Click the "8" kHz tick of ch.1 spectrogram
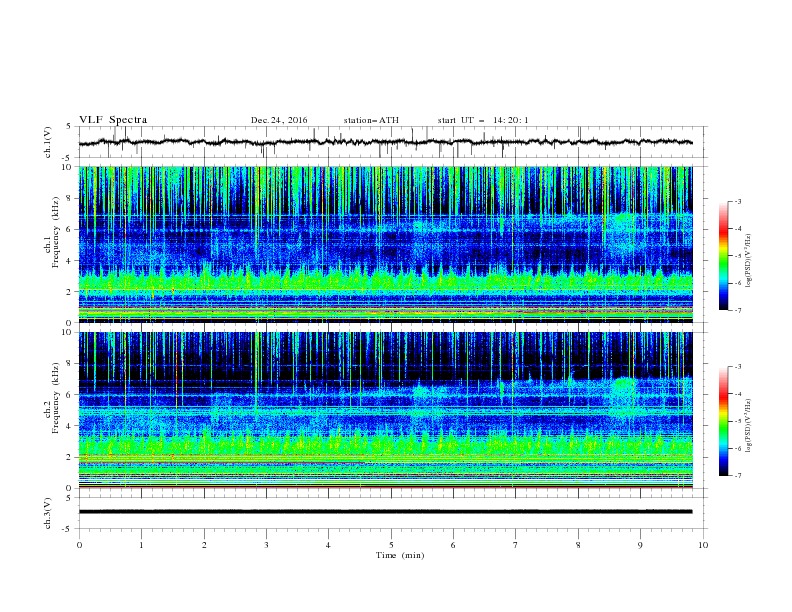The width and height of the screenshot is (792, 612). click(69, 198)
